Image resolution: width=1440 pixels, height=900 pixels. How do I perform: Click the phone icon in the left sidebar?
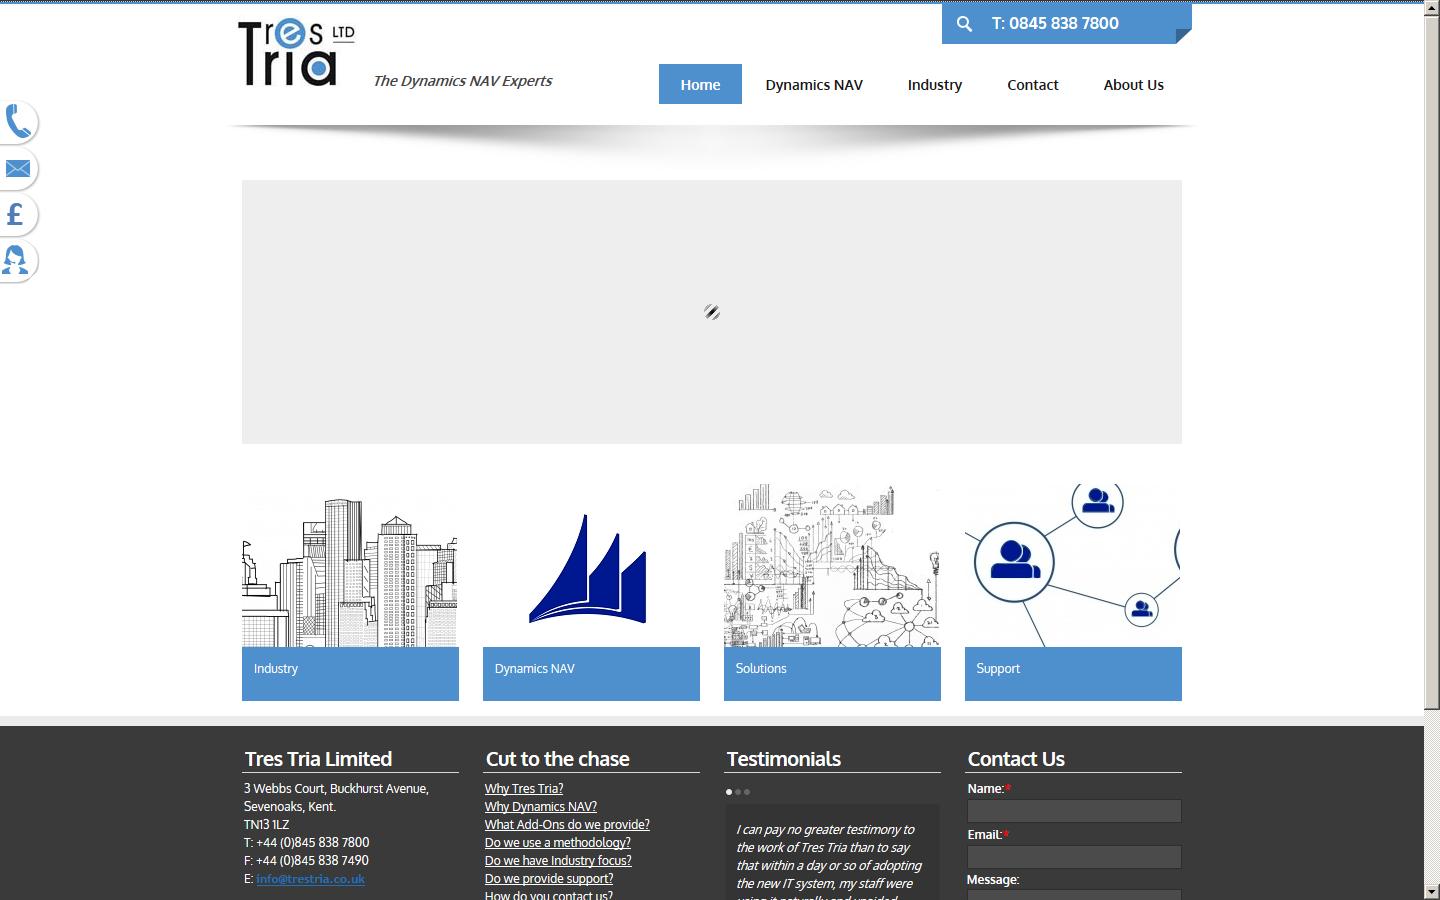tap(18, 122)
